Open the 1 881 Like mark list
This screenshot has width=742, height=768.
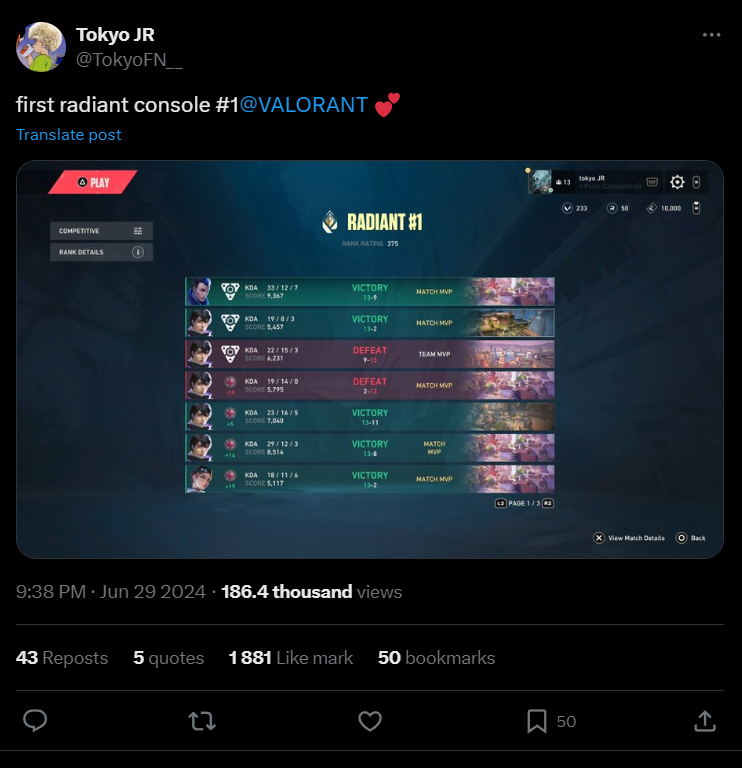point(290,658)
